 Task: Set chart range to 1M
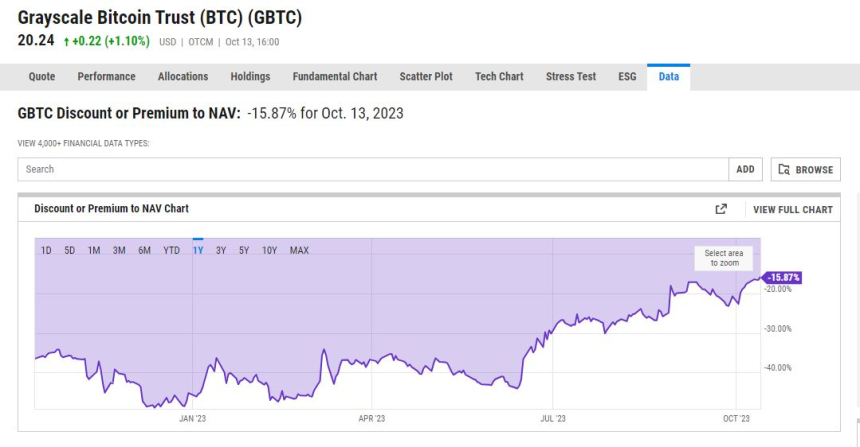pos(94,251)
